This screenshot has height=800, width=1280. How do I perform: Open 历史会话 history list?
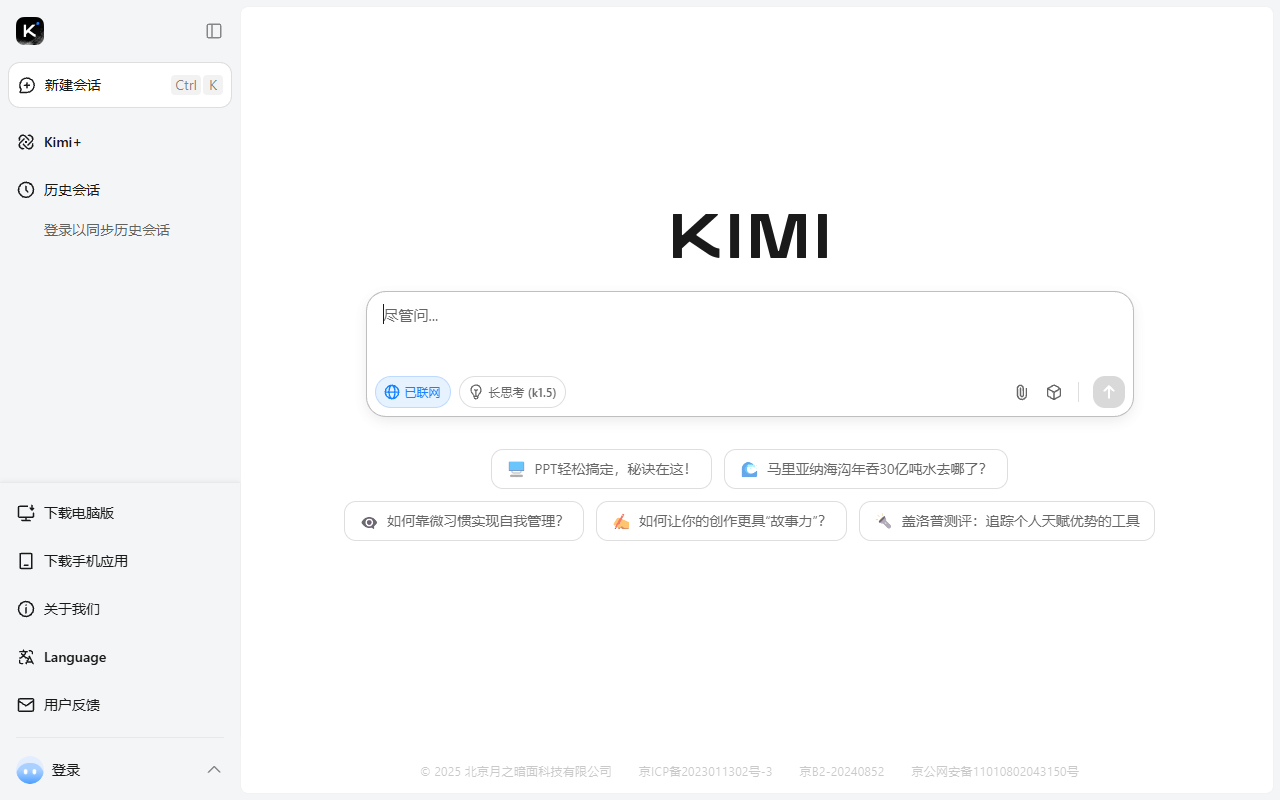(120, 190)
